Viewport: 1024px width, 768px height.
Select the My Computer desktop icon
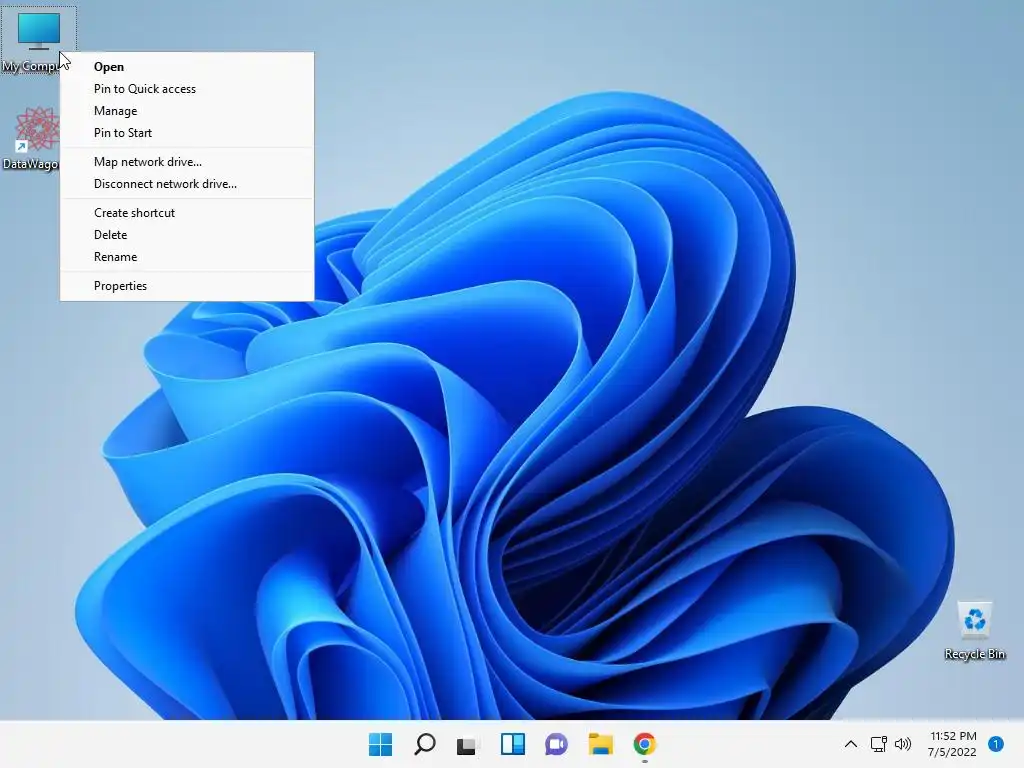coord(38,39)
